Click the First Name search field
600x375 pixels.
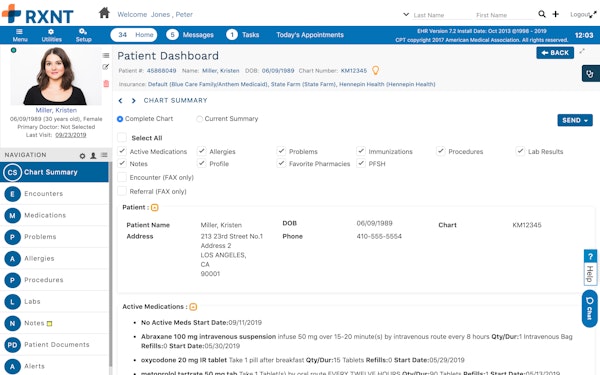pos(505,15)
